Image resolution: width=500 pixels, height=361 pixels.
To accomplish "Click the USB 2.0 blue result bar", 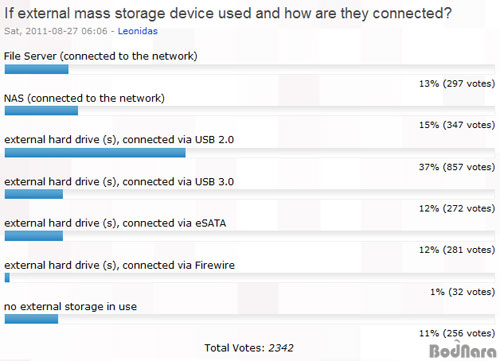I will pos(95,153).
